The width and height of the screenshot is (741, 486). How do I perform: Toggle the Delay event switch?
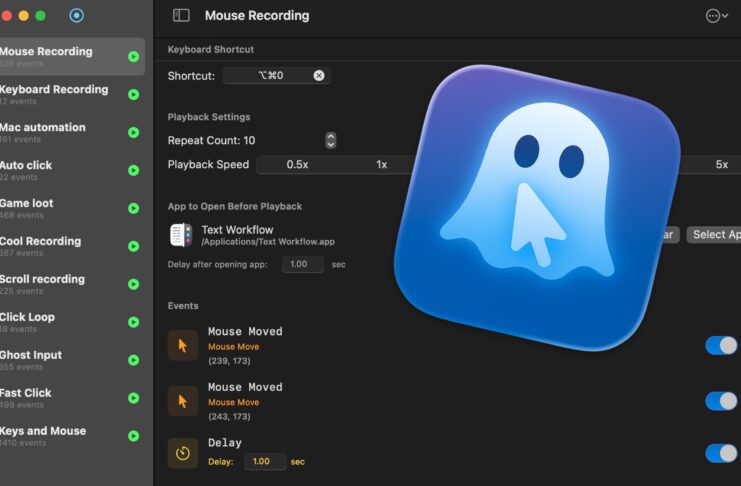pos(721,453)
